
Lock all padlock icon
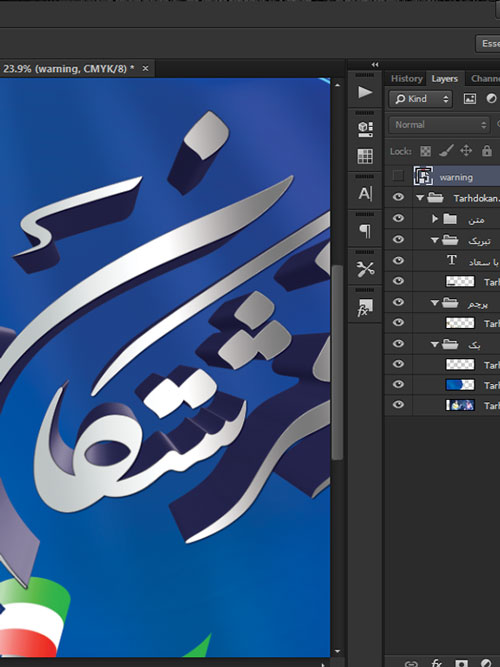(x=487, y=151)
